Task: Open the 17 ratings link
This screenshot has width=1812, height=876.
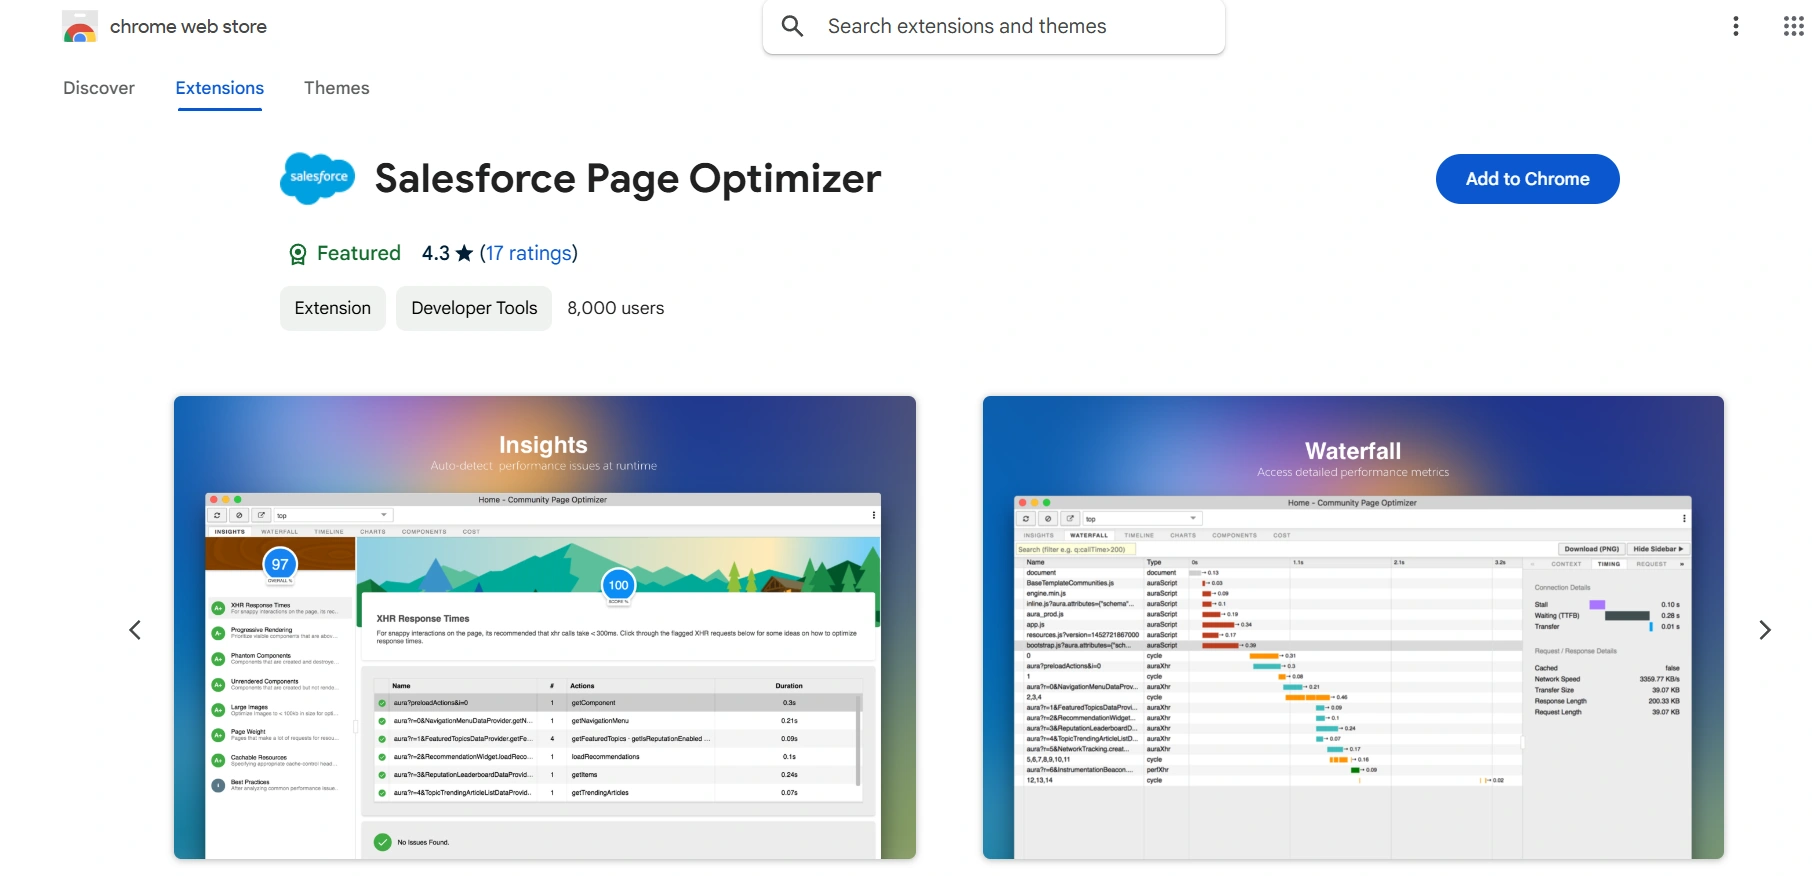Action: coord(528,253)
